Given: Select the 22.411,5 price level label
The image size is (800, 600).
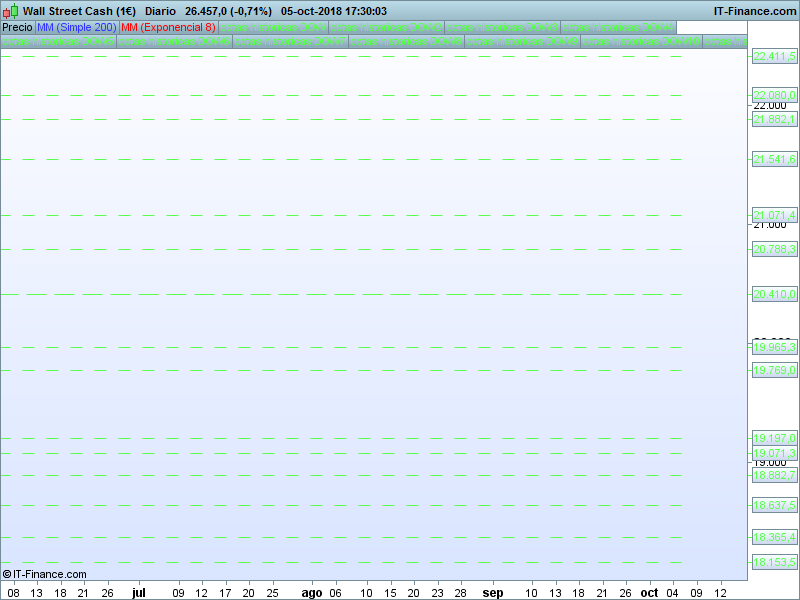Looking at the screenshot, I should [774, 57].
